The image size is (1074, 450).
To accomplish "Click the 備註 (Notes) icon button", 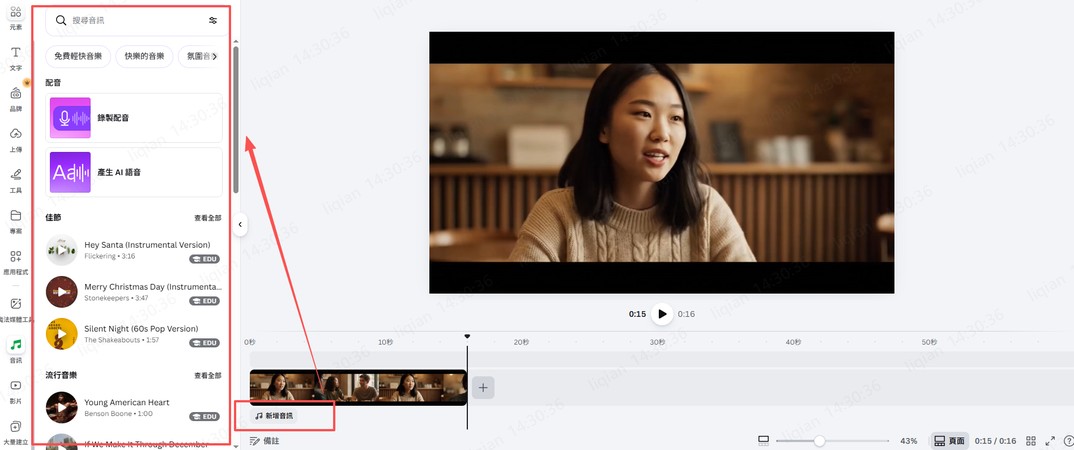I will pyautogui.click(x=264, y=440).
